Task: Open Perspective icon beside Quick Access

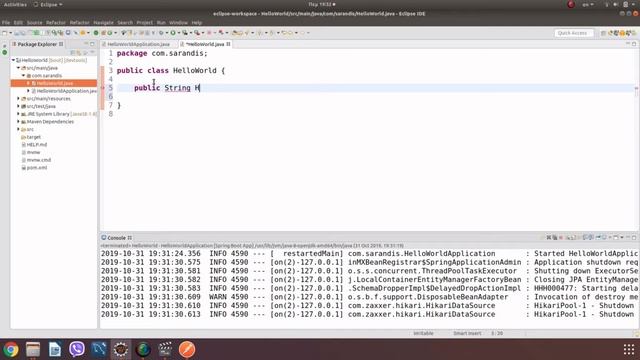Action: pos(603,33)
